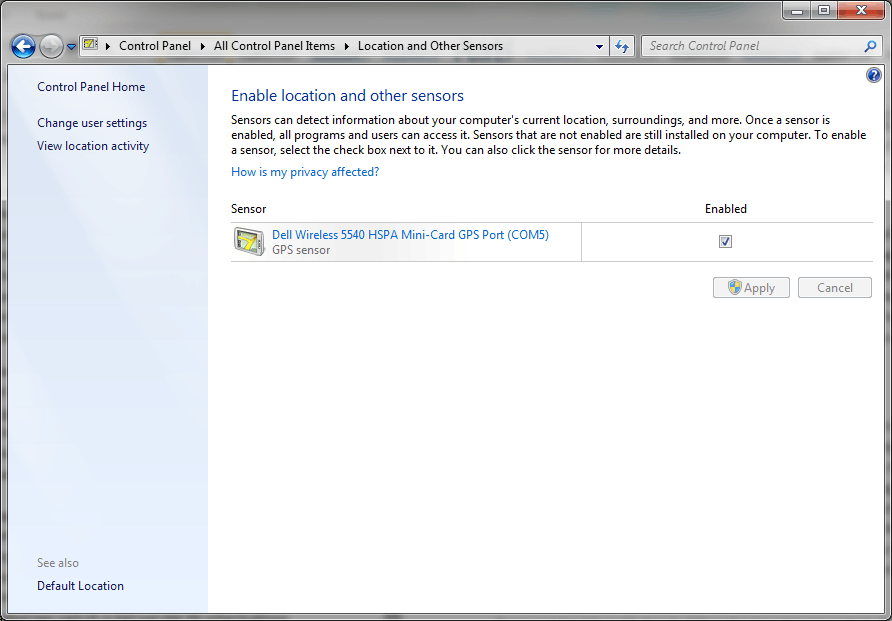Click the Enable location and other sensors heading
892x621 pixels.
click(347, 96)
